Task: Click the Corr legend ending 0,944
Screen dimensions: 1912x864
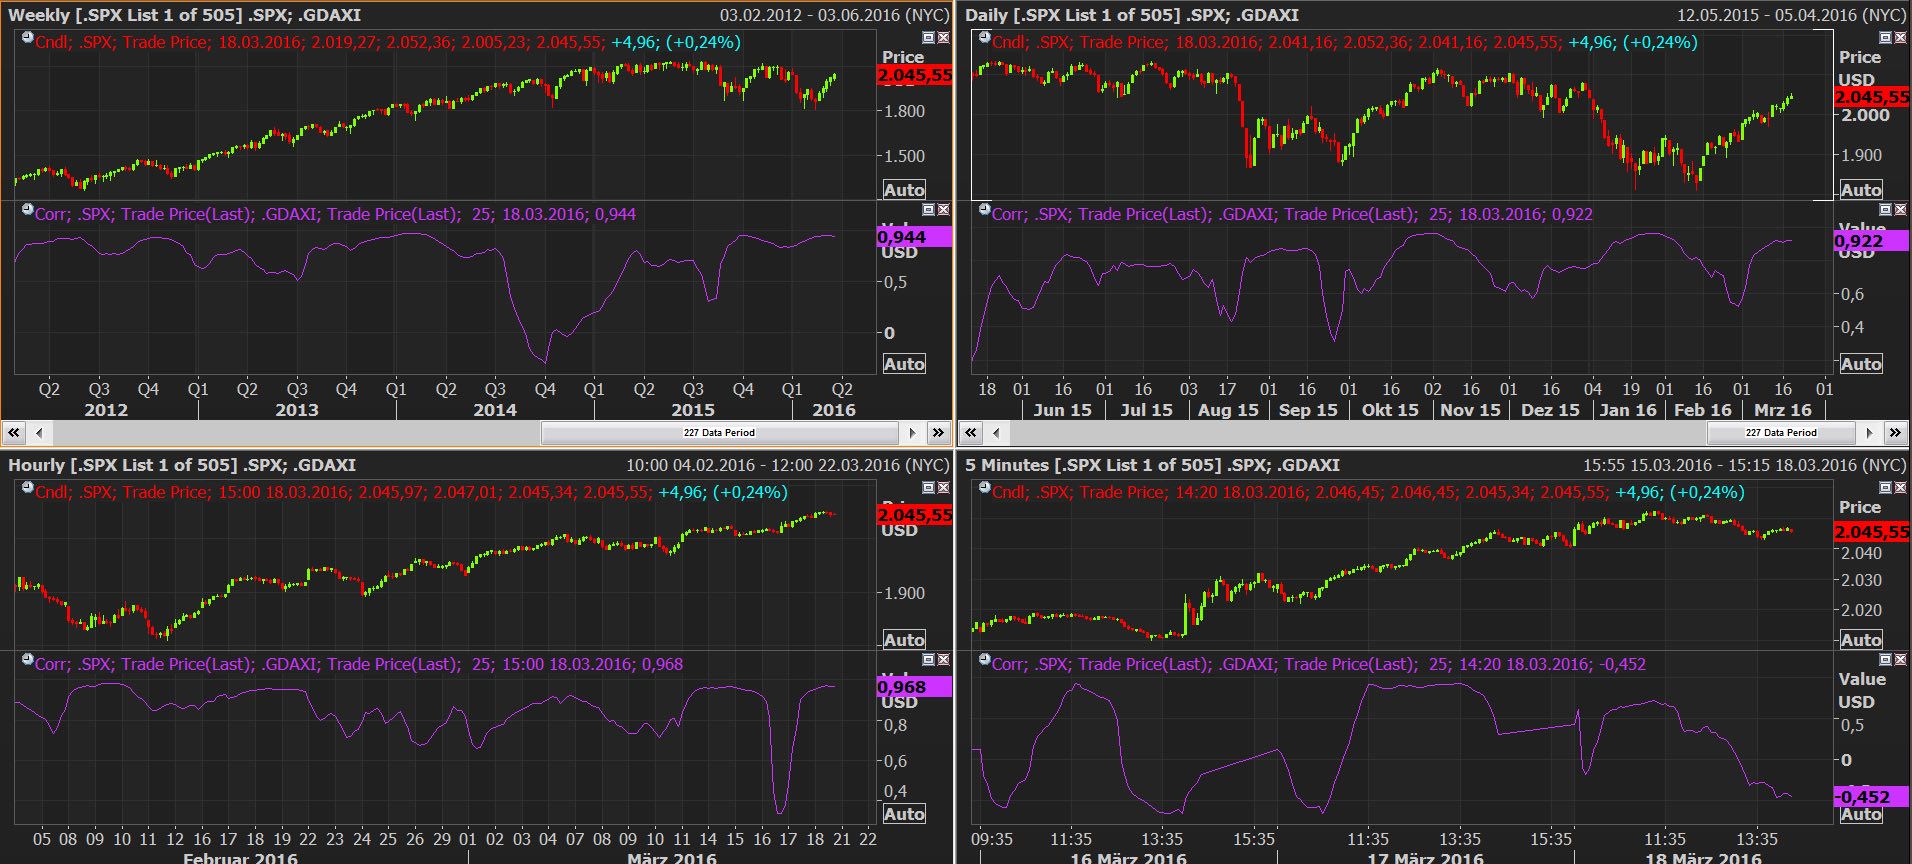Action: click(335, 214)
